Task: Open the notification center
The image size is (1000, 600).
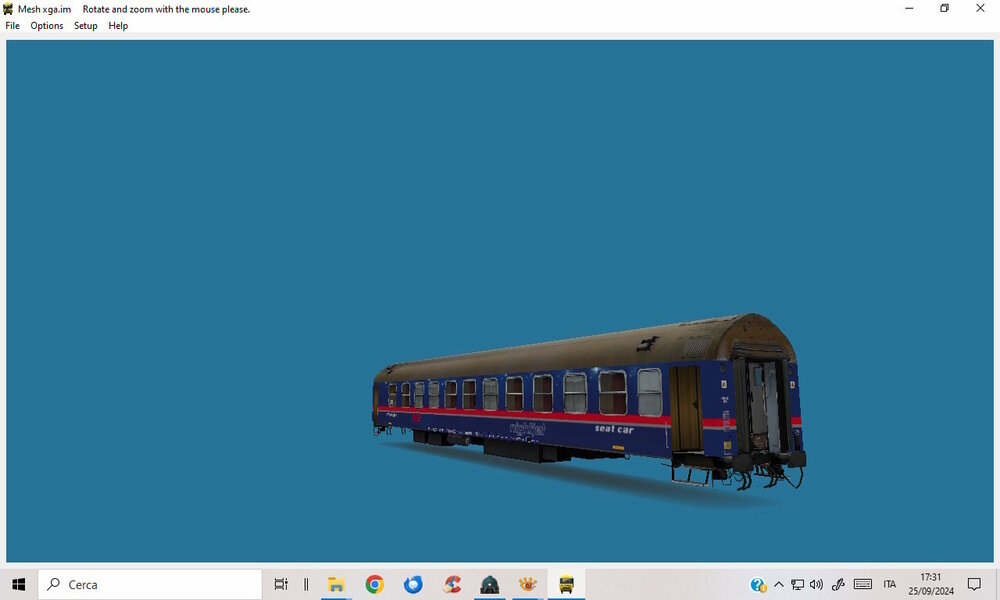Action: [x=974, y=584]
